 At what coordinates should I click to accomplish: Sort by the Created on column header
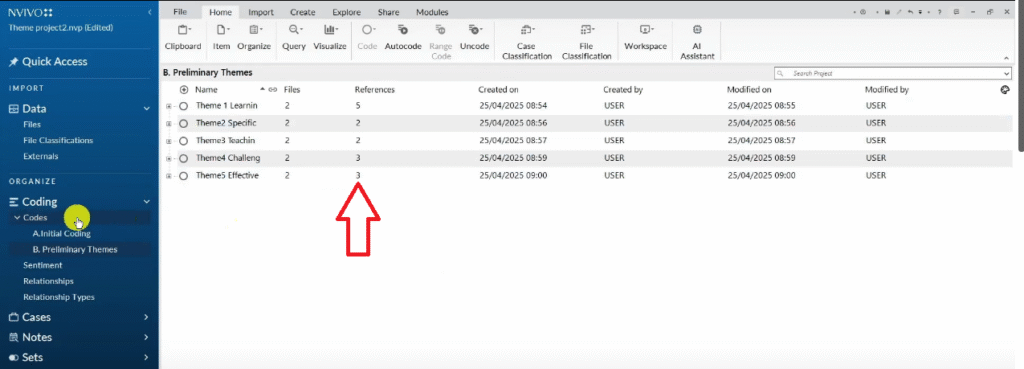coord(498,90)
